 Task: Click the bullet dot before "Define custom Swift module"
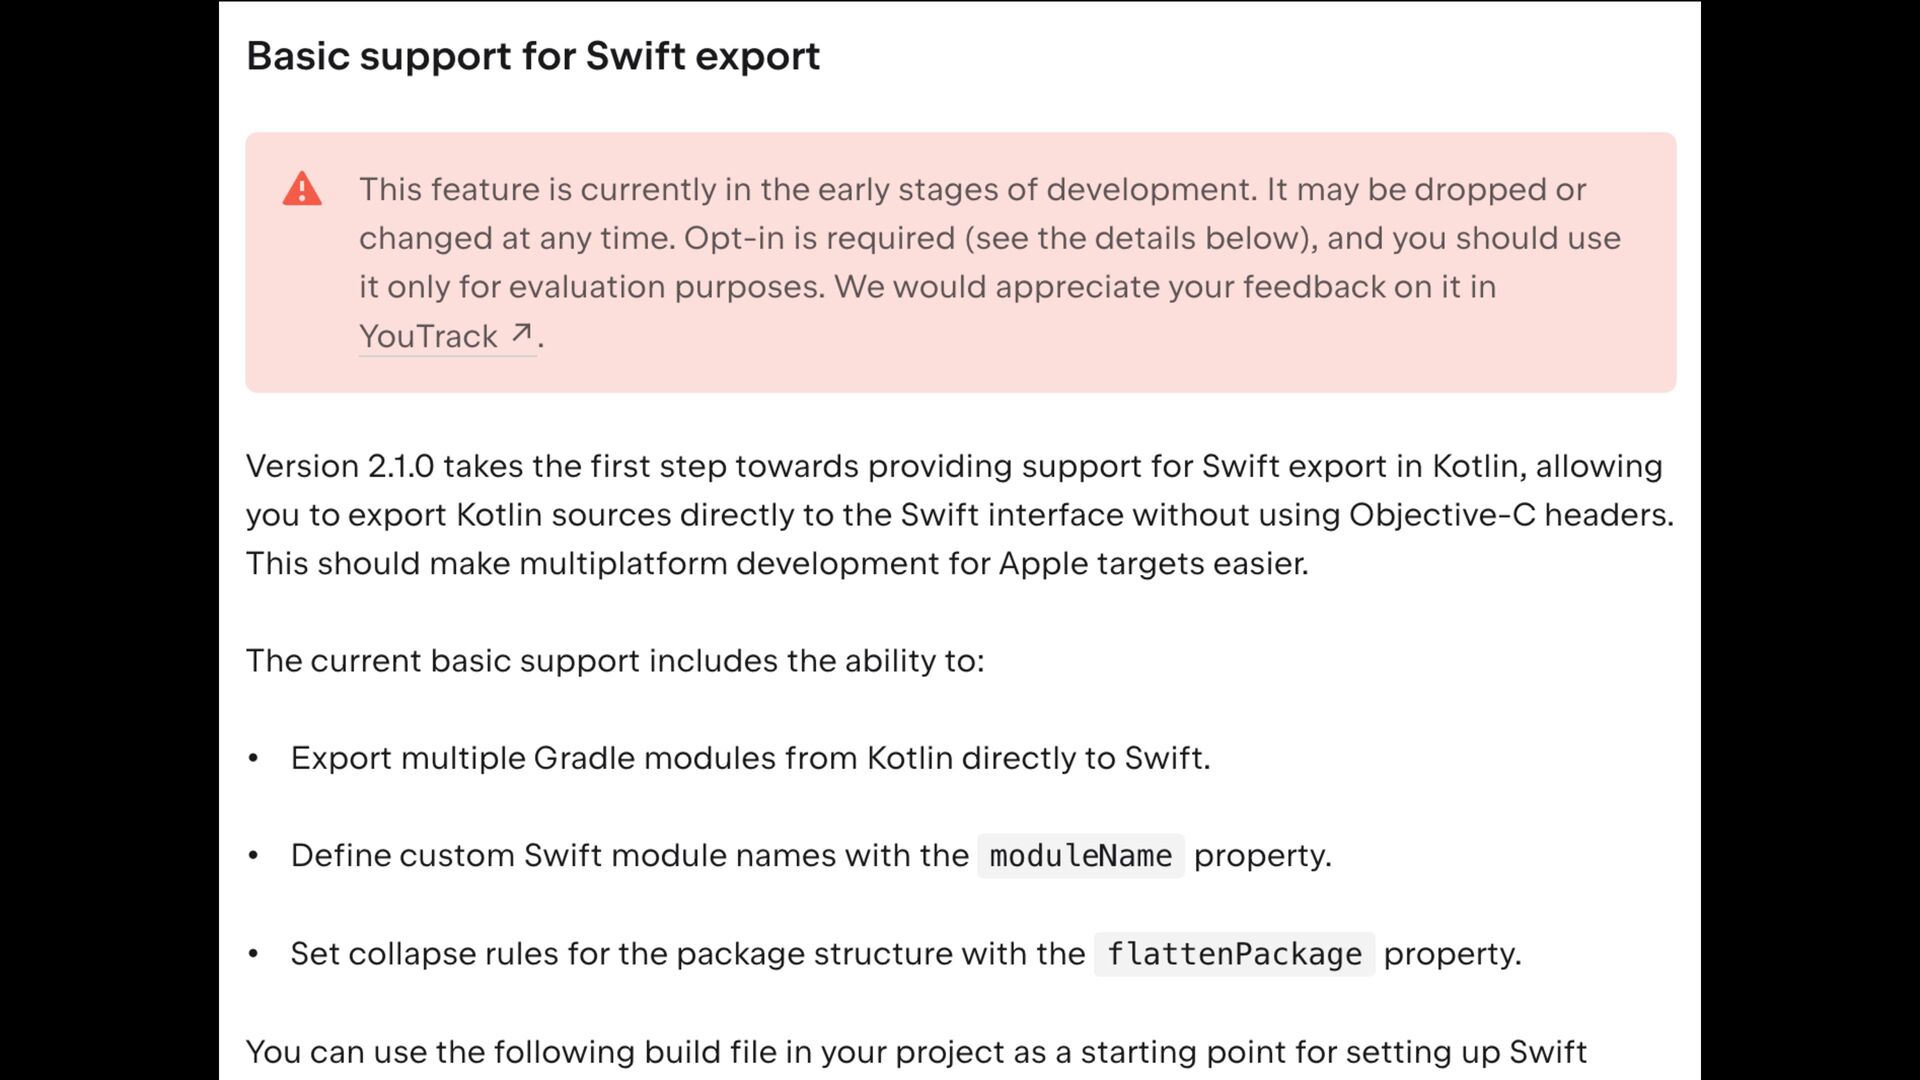pyautogui.click(x=254, y=856)
